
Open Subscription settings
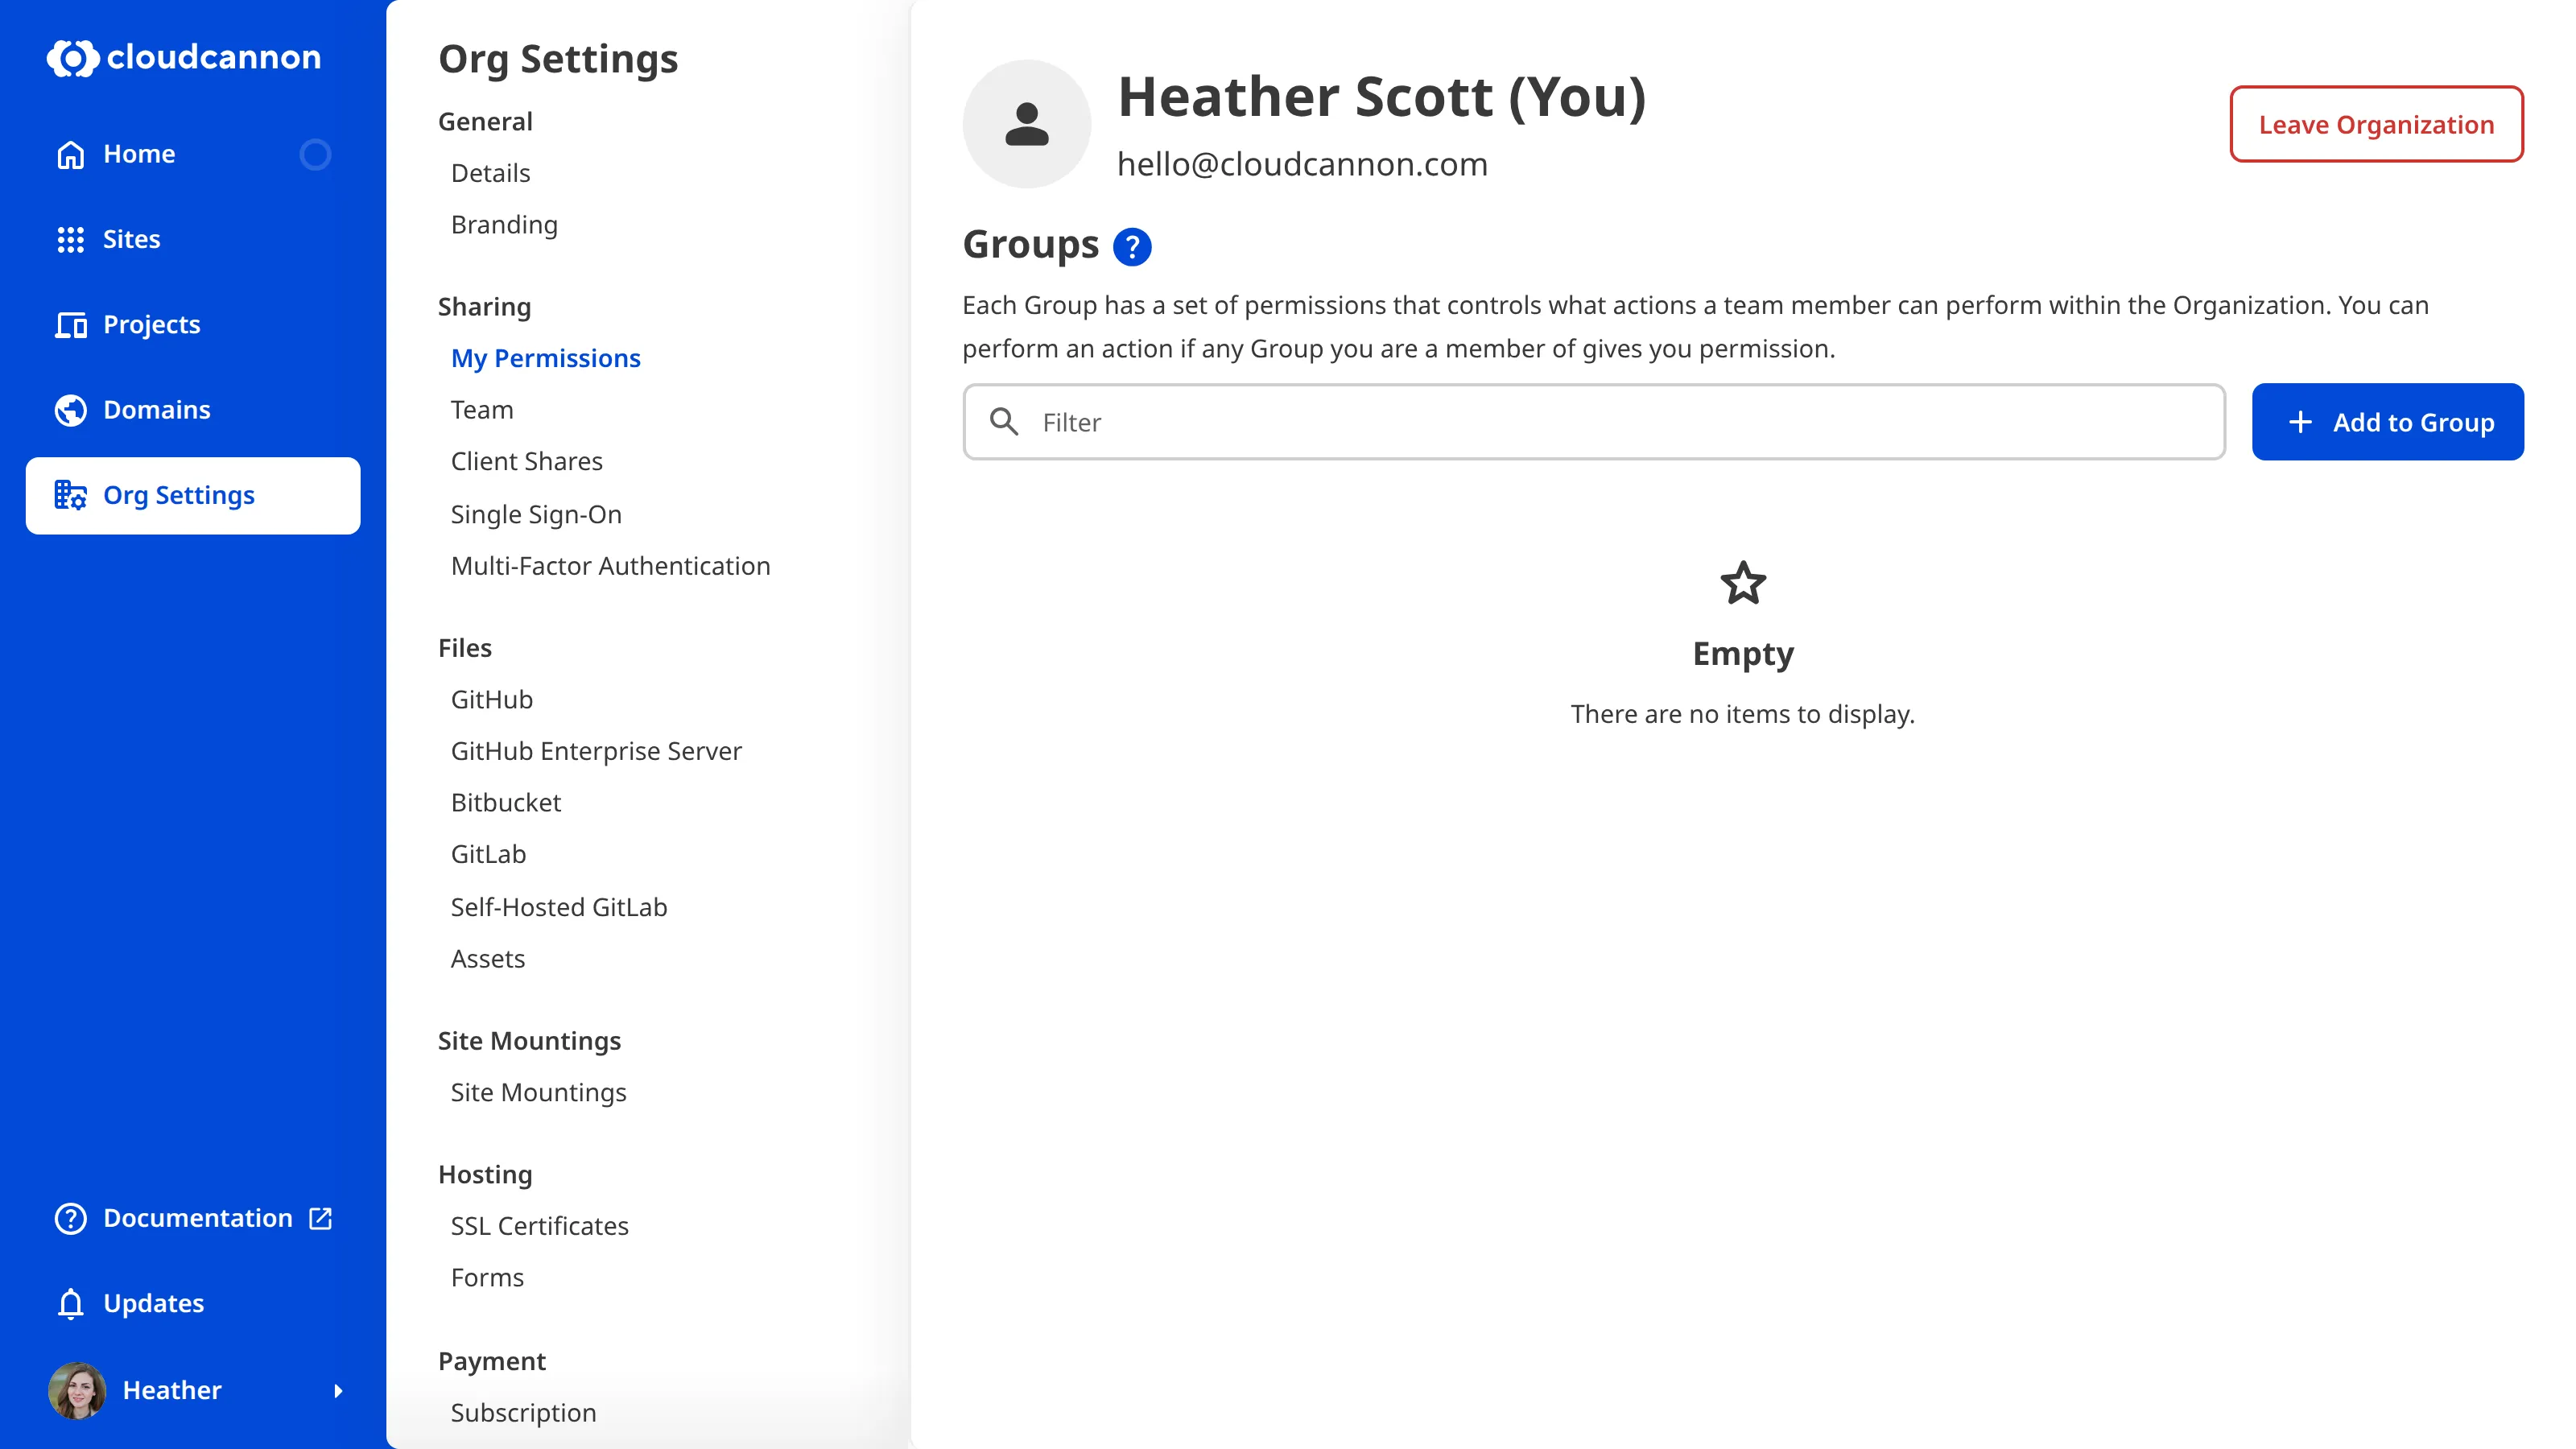(x=523, y=1413)
